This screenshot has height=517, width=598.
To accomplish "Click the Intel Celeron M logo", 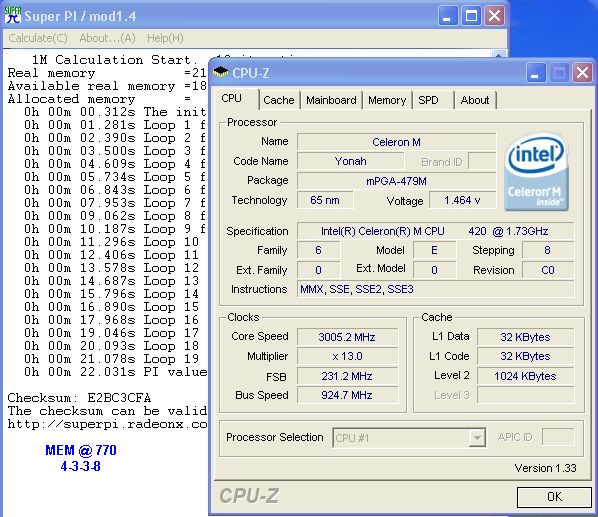I will (536, 171).
